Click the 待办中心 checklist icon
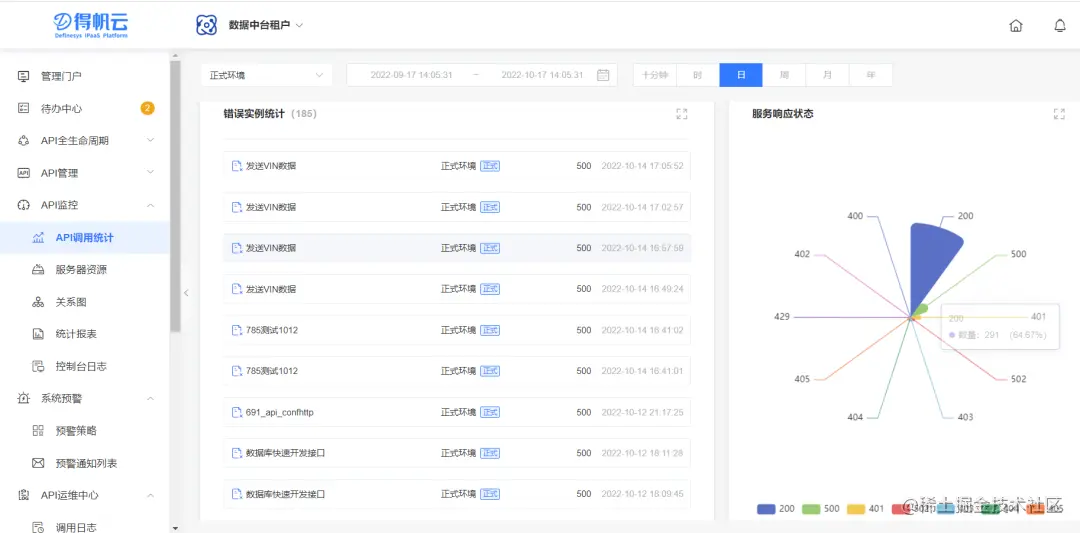This screenshot has height=533, width=1080. [23, 108]
